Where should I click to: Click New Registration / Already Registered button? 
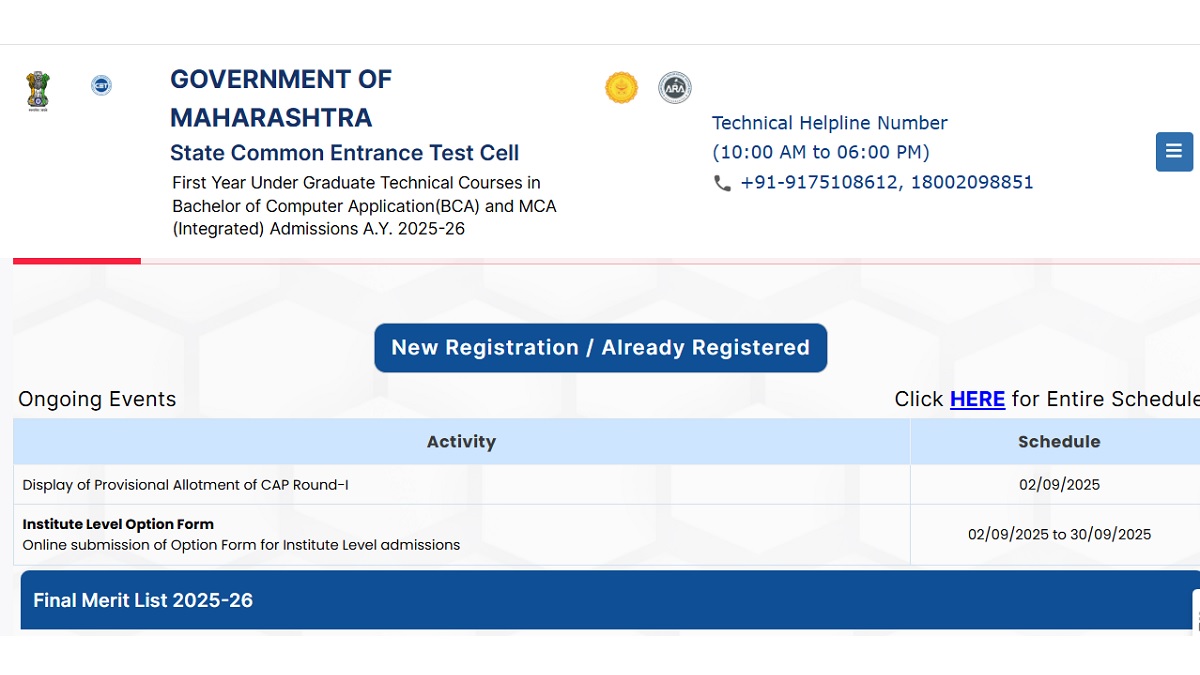tap(600, 348)
